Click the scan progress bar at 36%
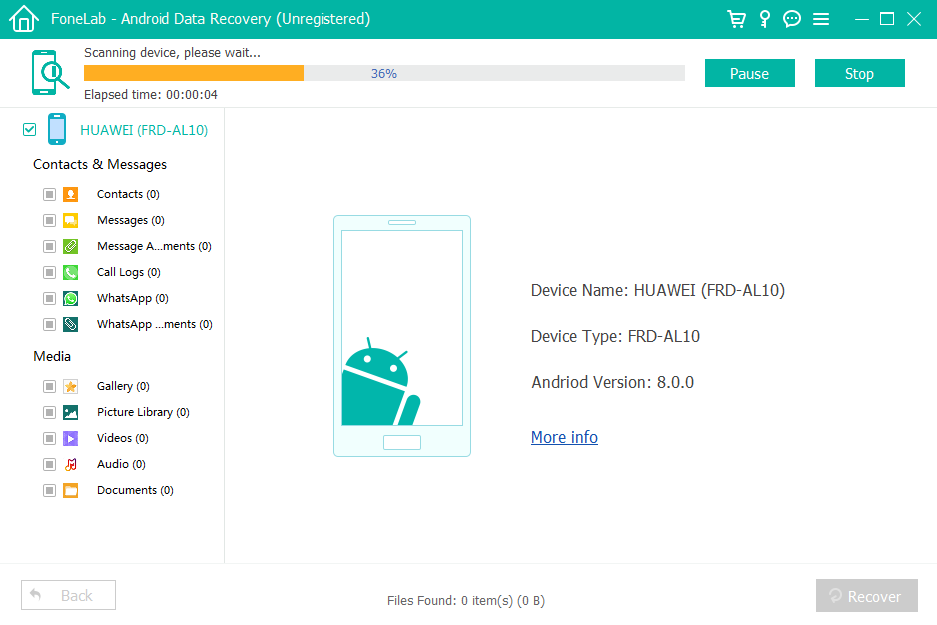Screen dimensions: 937x625 coord(384,73)
